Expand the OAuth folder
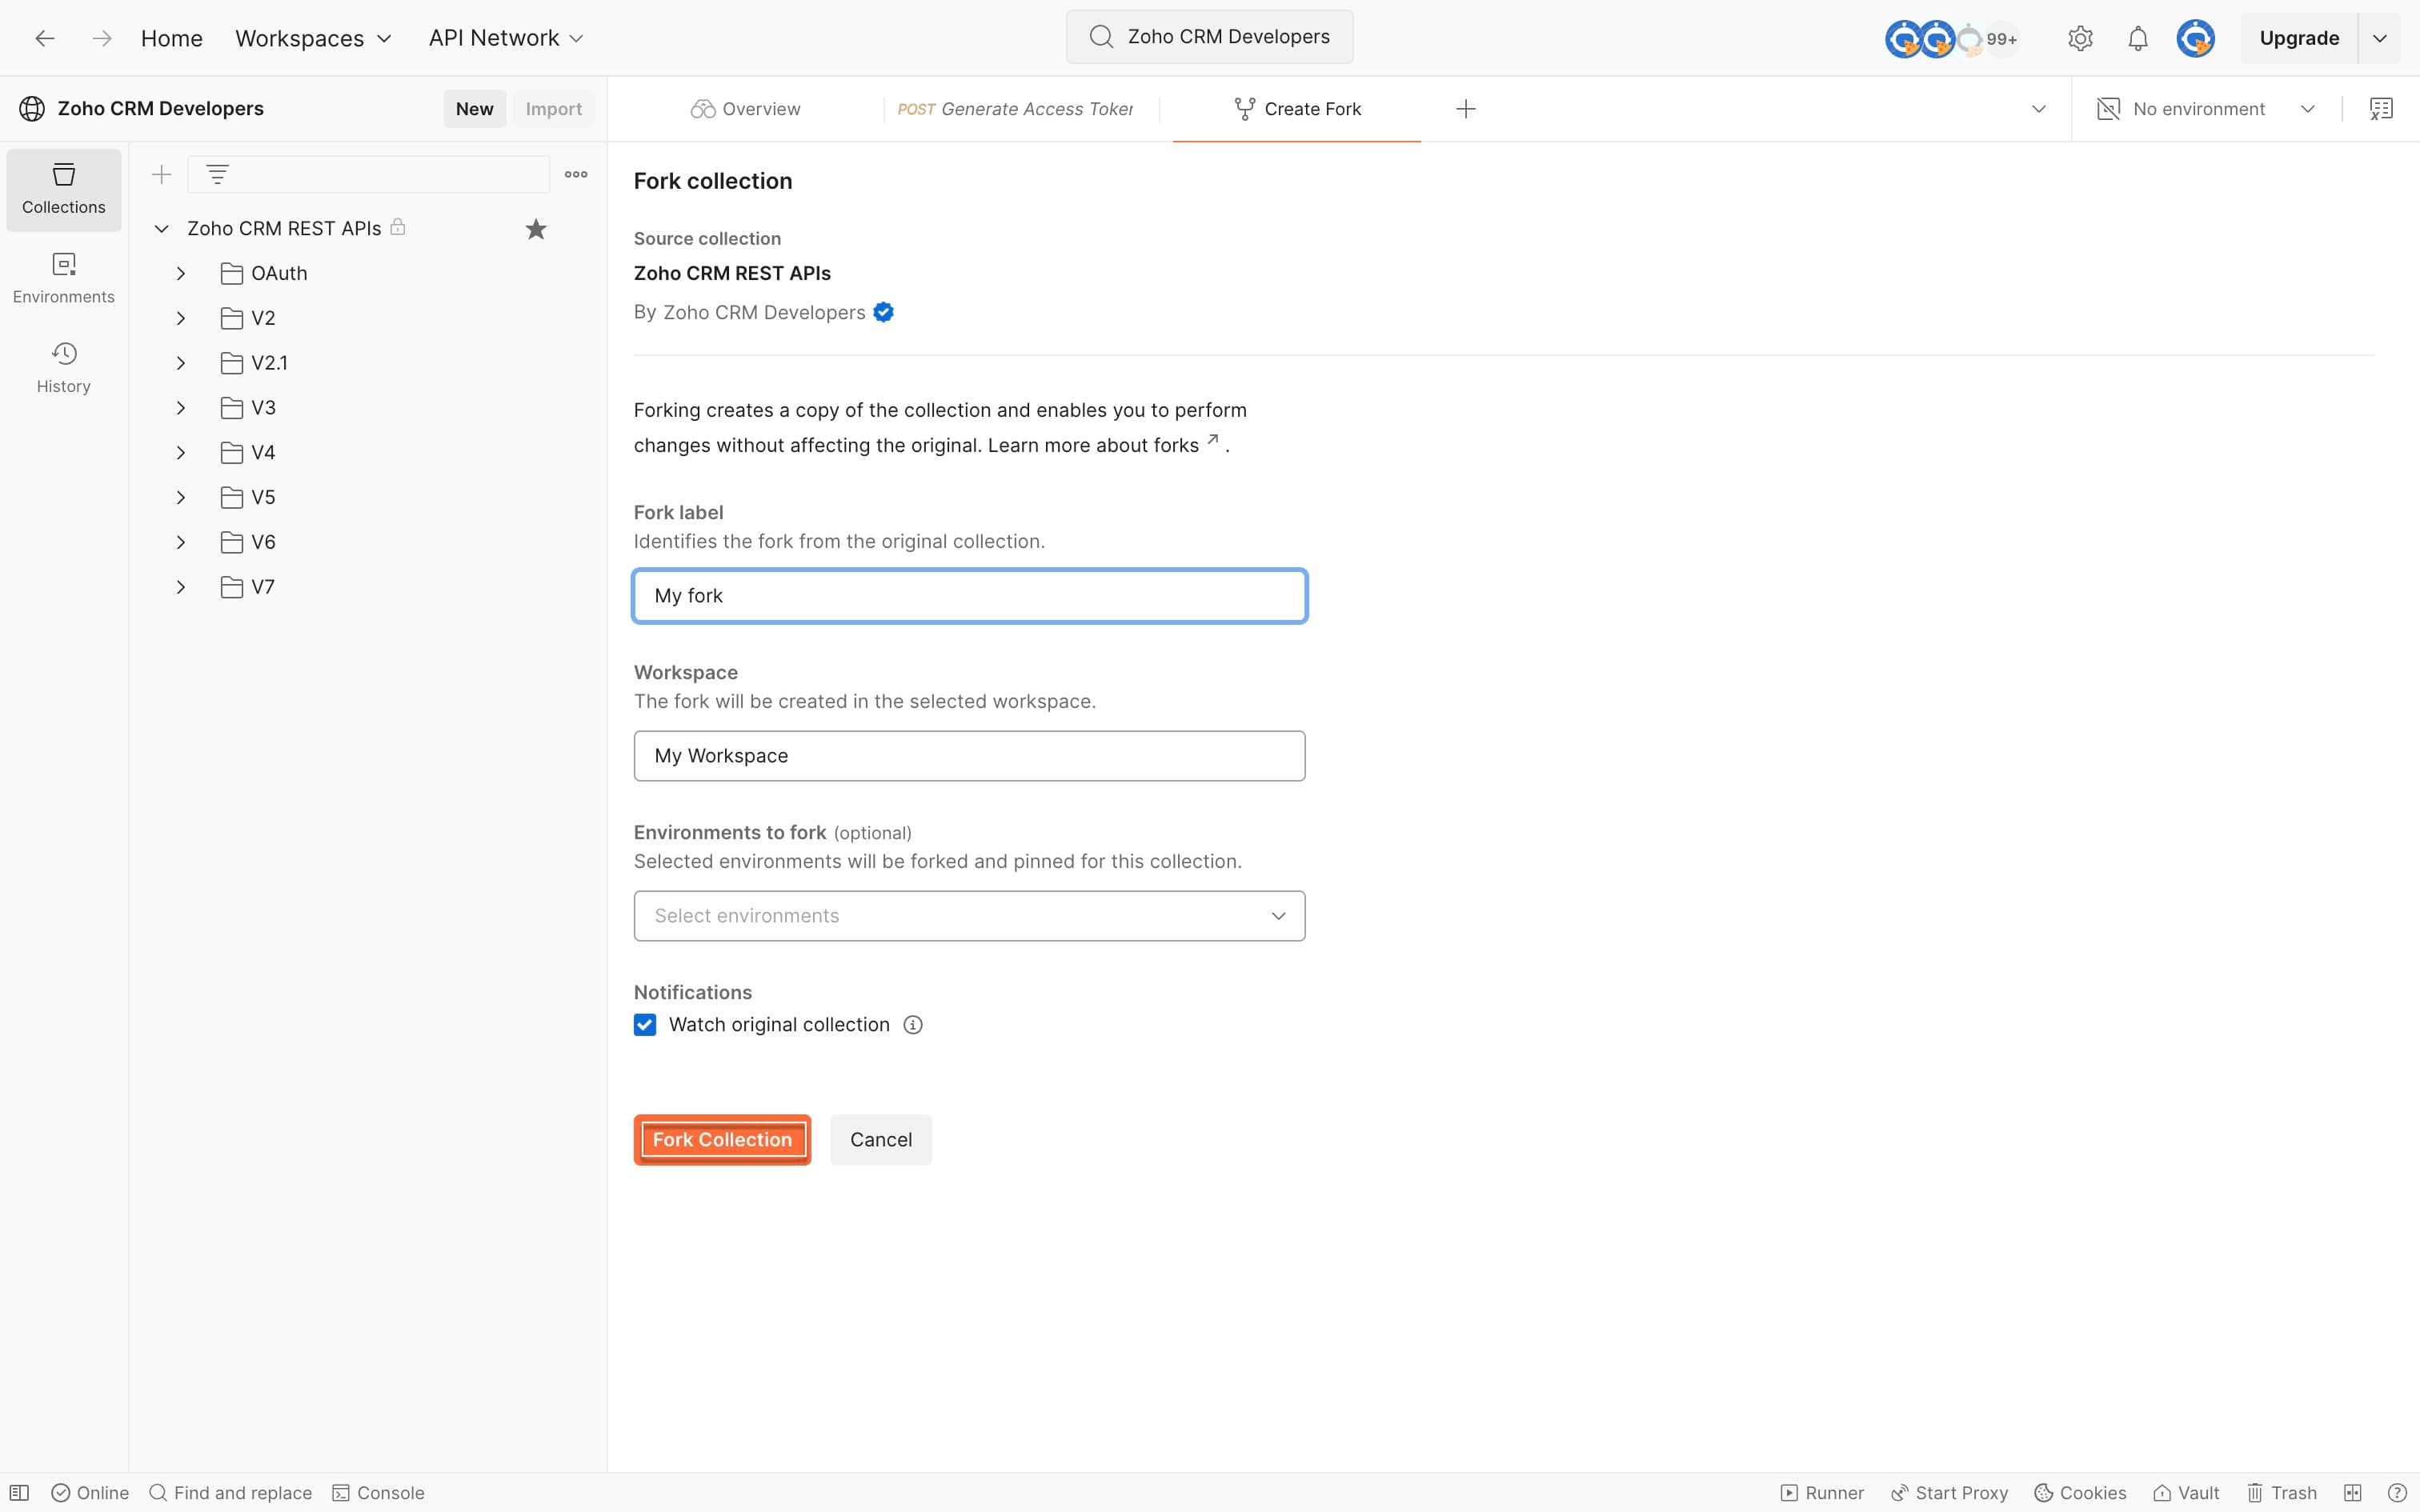The image size is (2420, 1512). click(x=180, y=273)
